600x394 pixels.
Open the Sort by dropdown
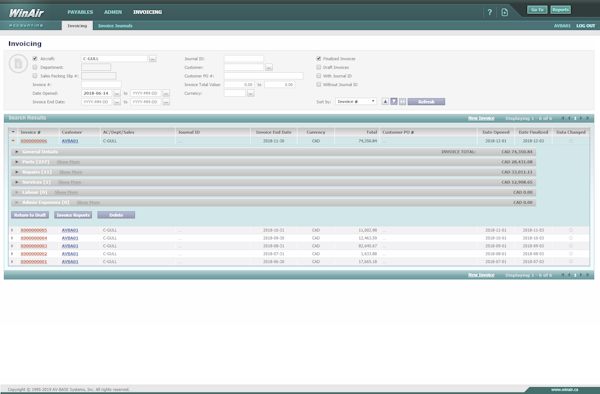point(356,101)
